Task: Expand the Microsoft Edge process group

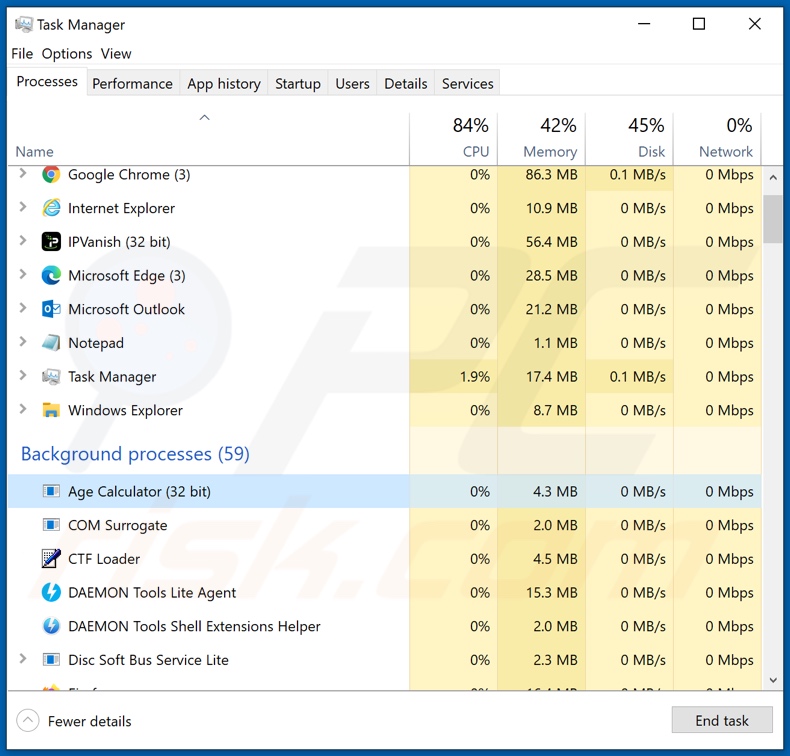Action: pos(23,274)
